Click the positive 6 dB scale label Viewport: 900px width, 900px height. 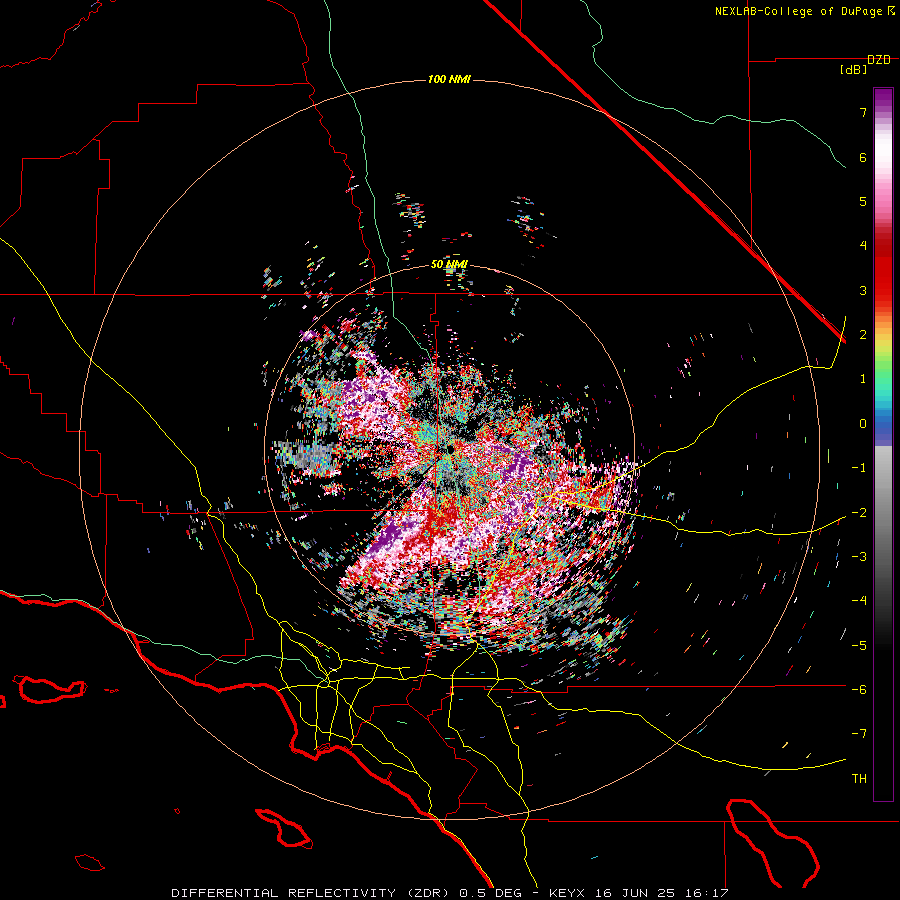(x=863, y=157)
